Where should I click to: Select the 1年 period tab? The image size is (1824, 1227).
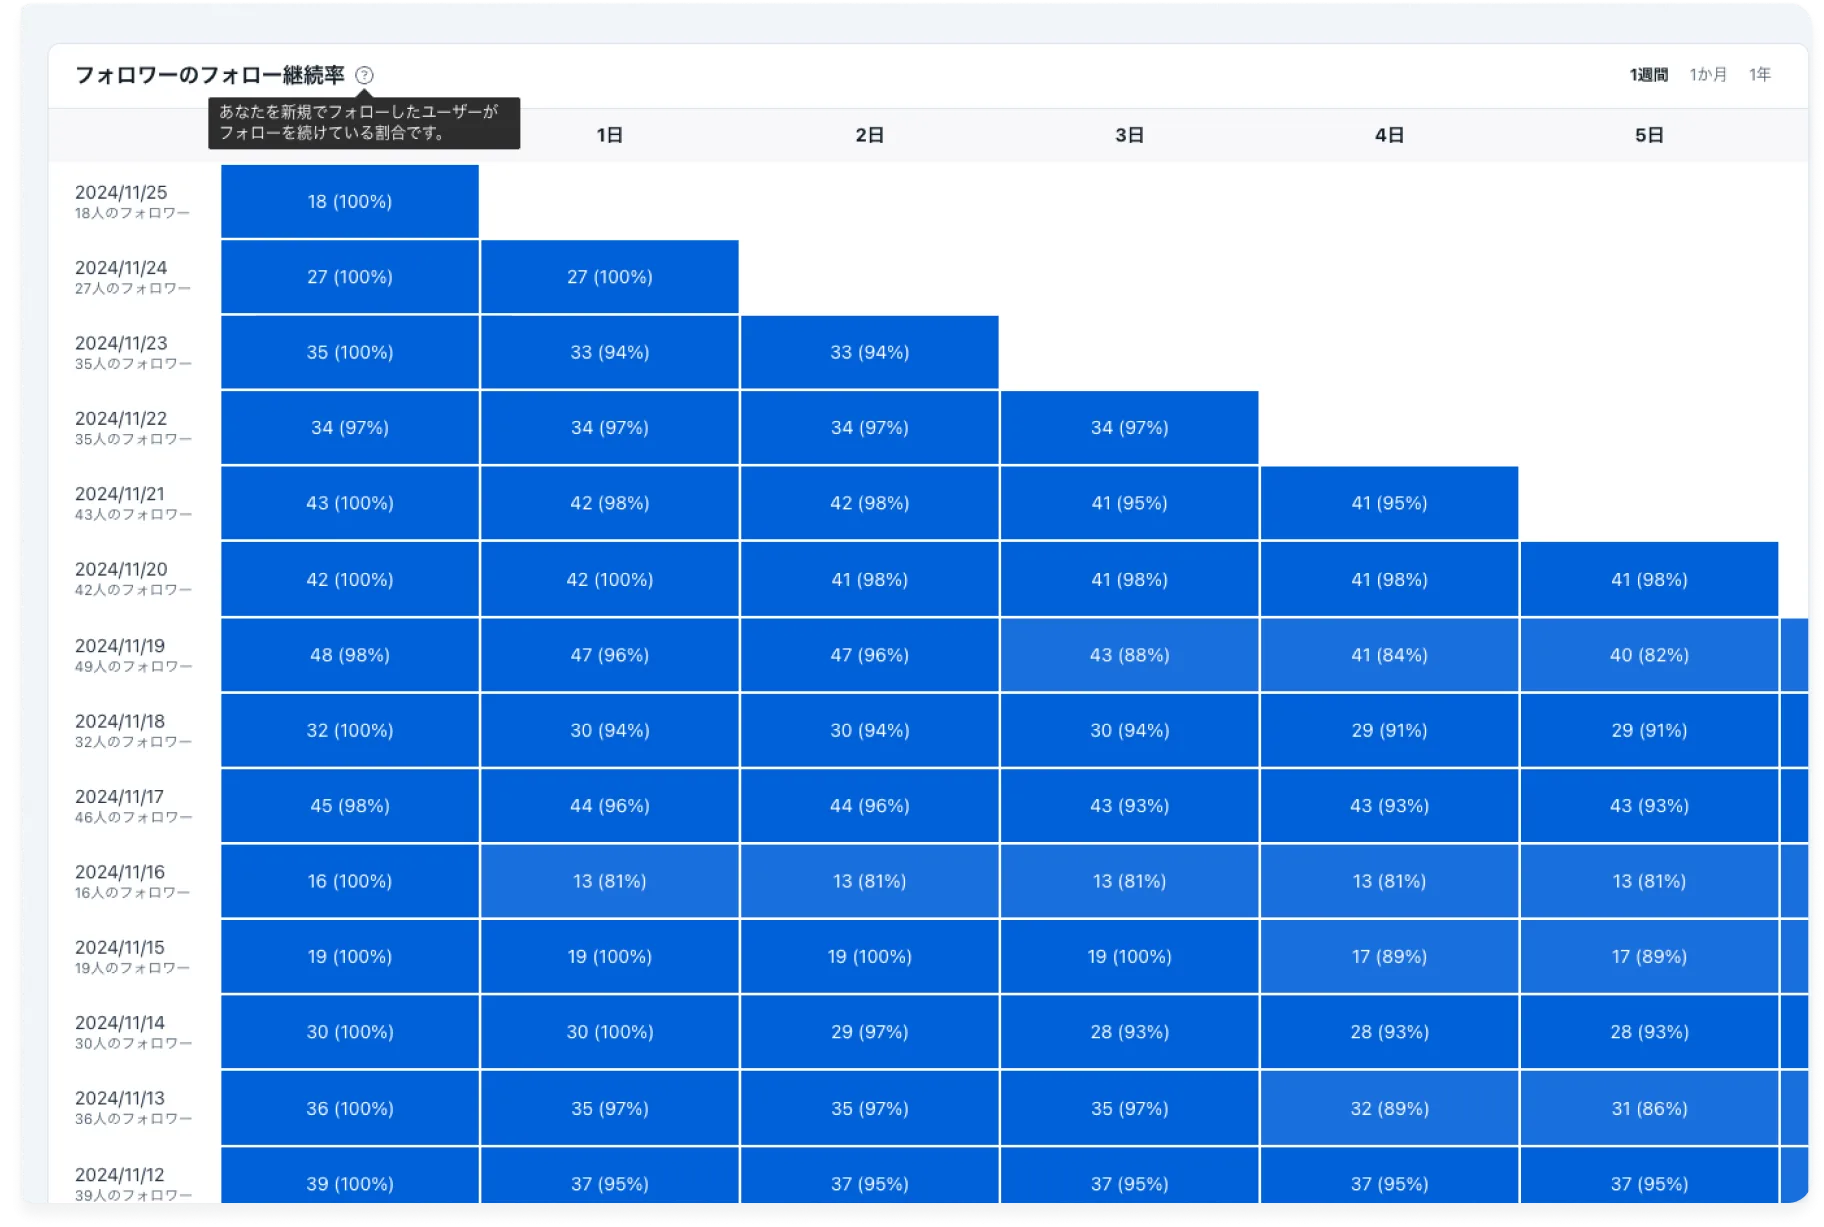1759,75
